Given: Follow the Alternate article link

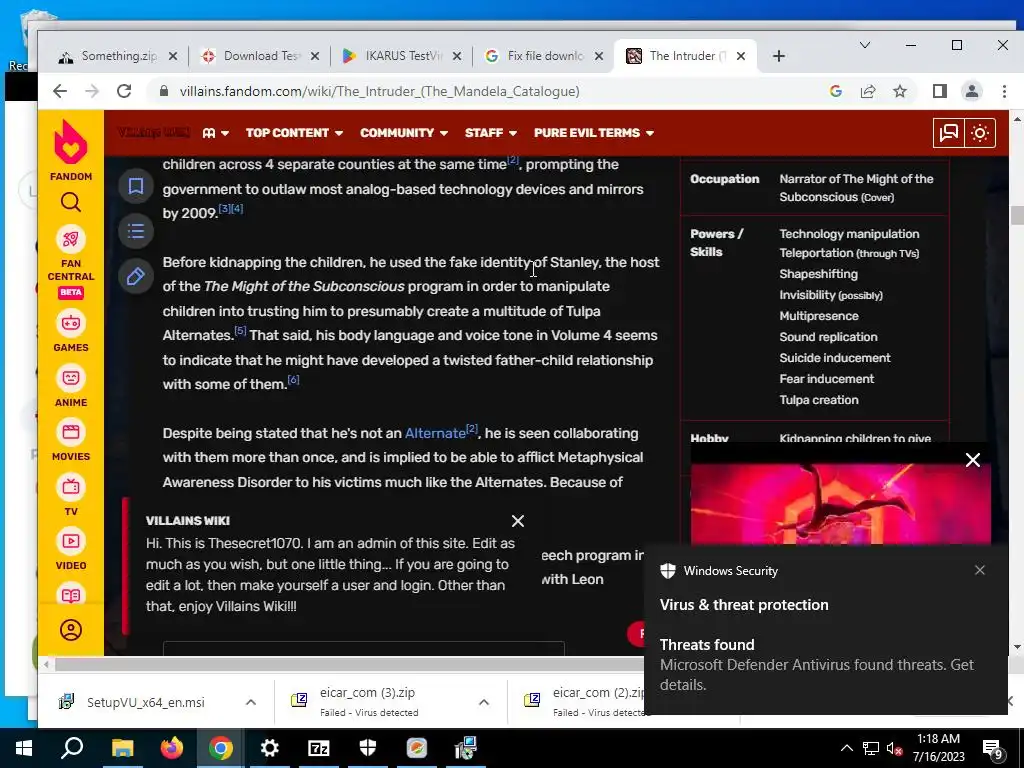Looking at the screenshot, I should pyautogui.click(x=435, y=434).
